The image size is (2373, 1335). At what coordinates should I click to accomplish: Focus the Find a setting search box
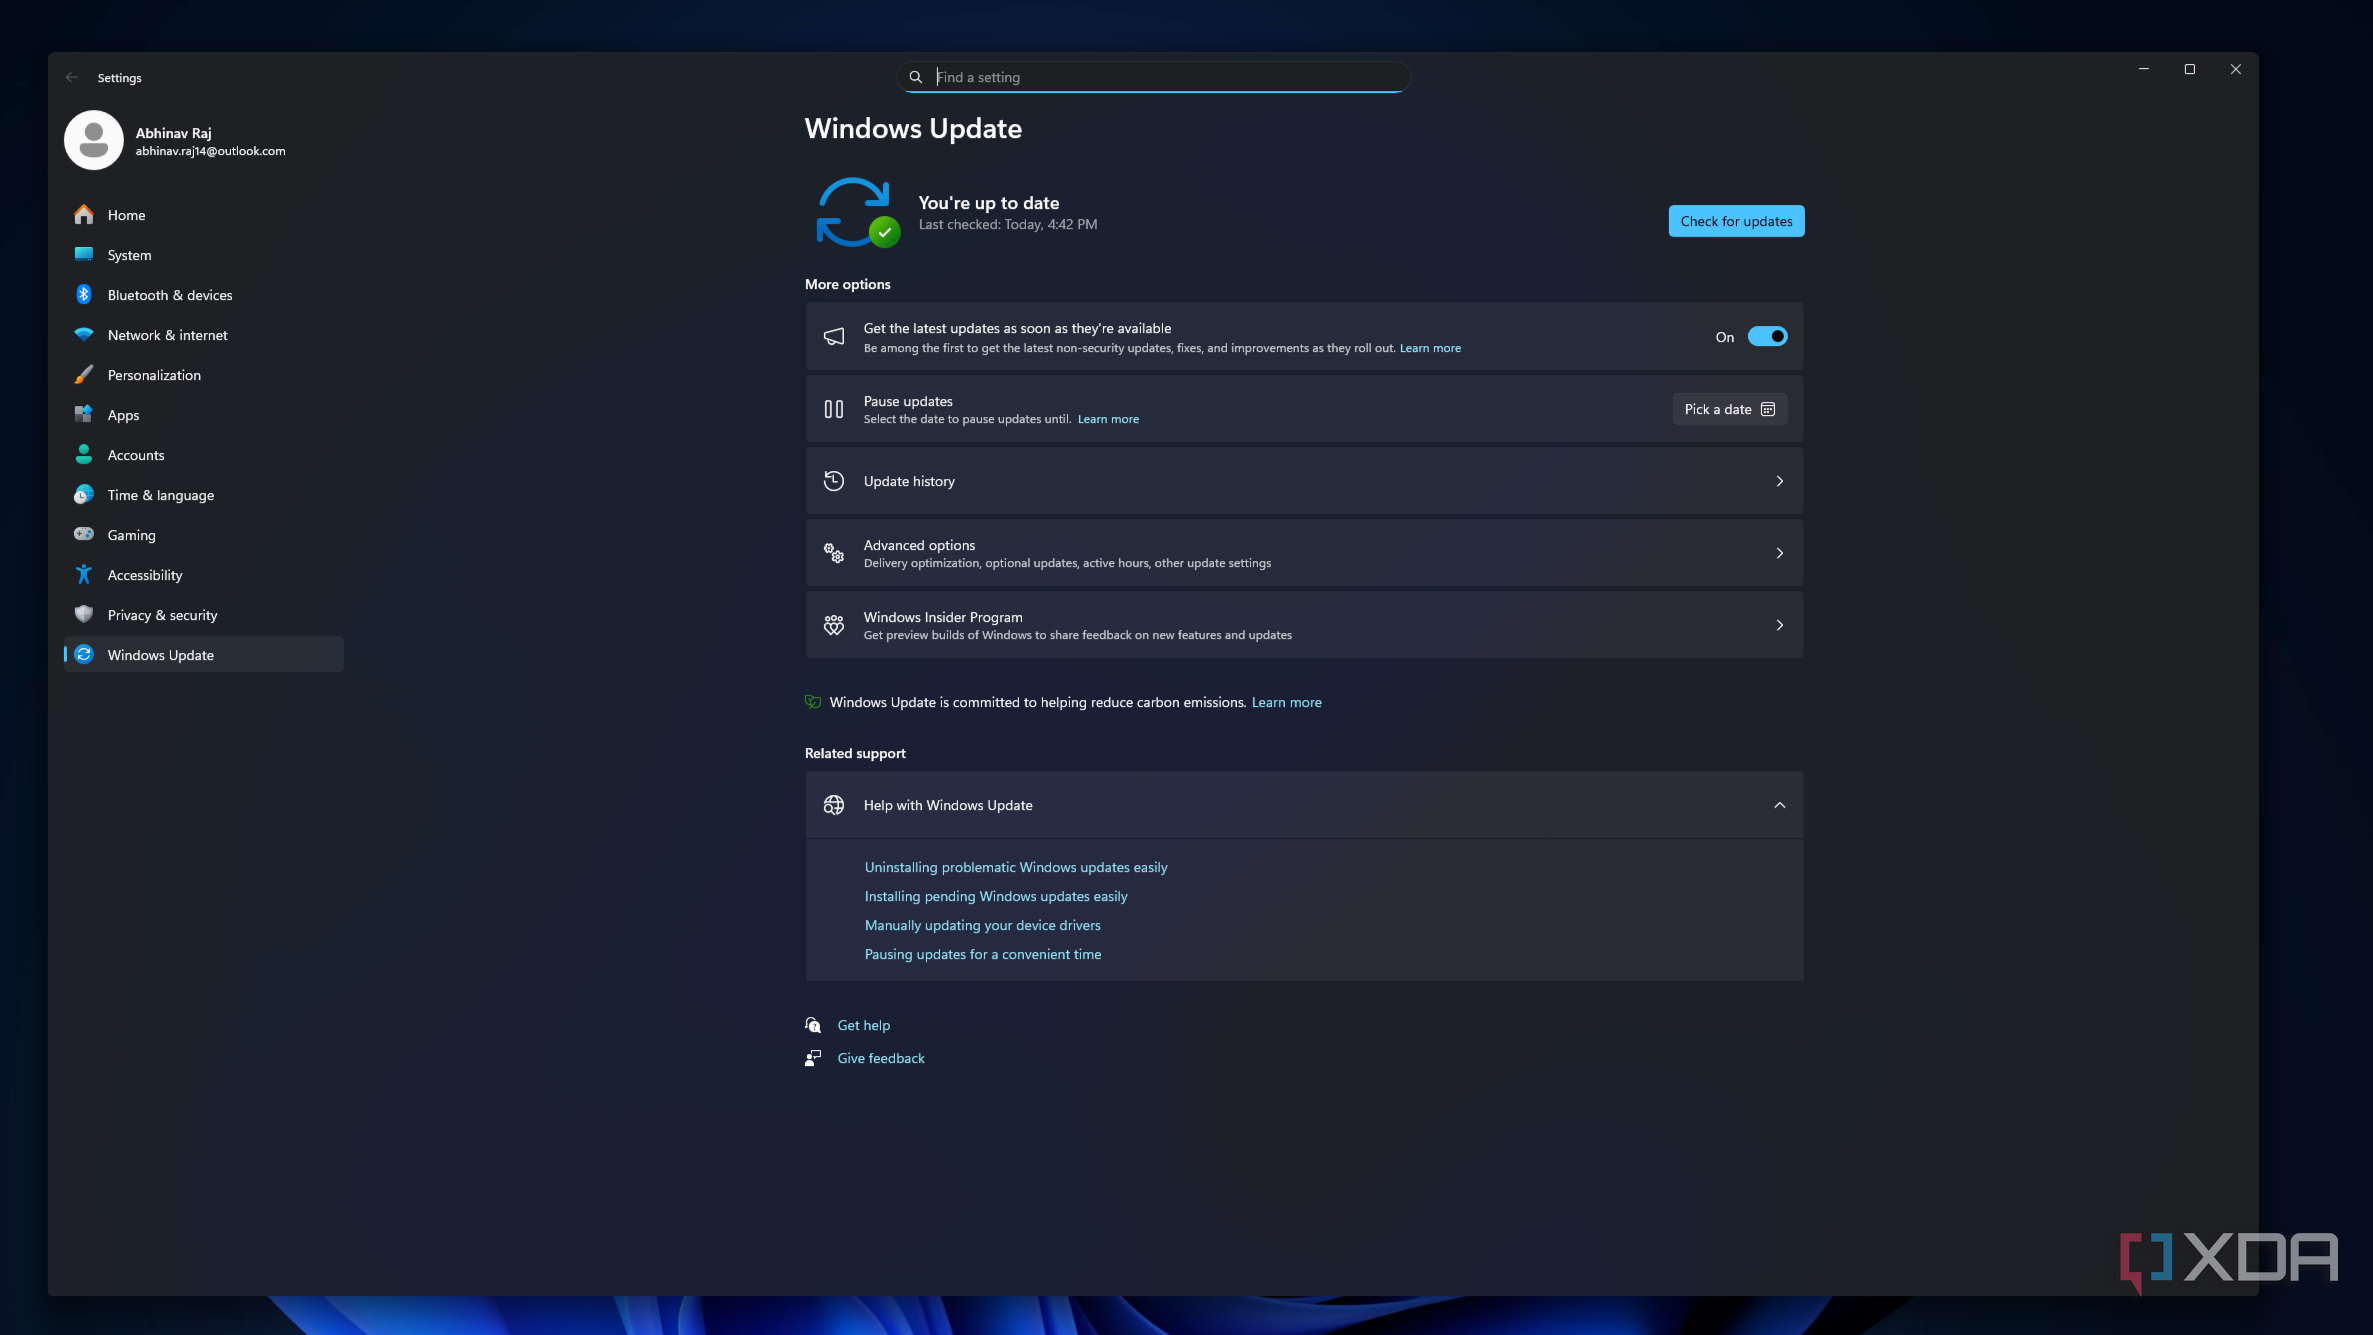tap(1154, 77)
